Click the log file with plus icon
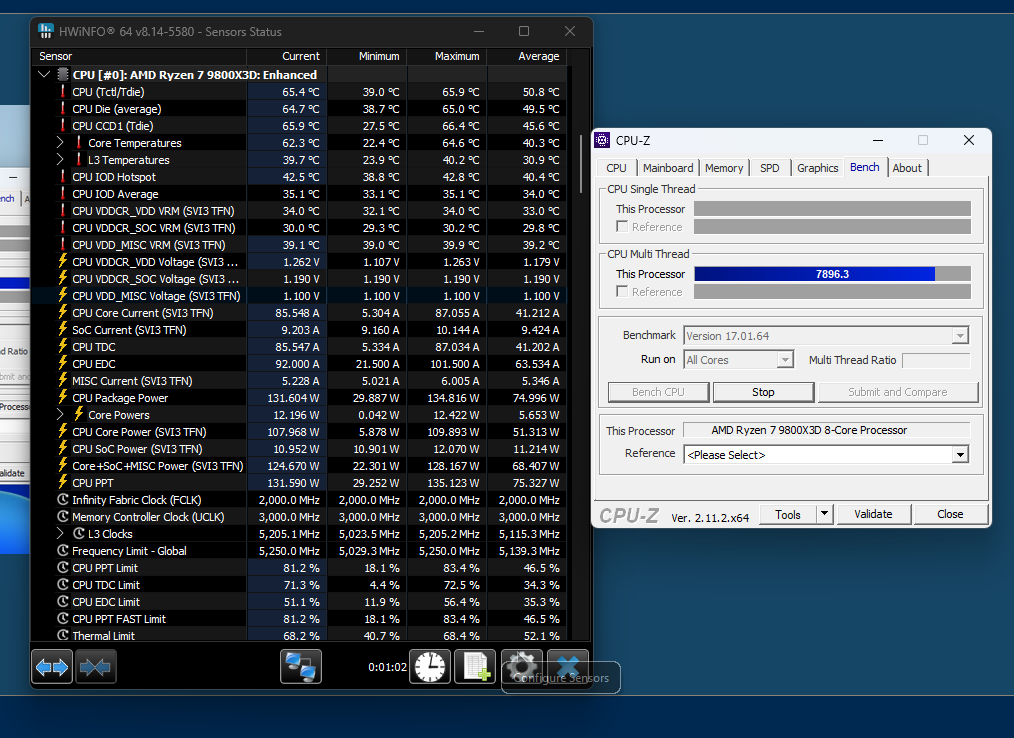 [475, 667]
